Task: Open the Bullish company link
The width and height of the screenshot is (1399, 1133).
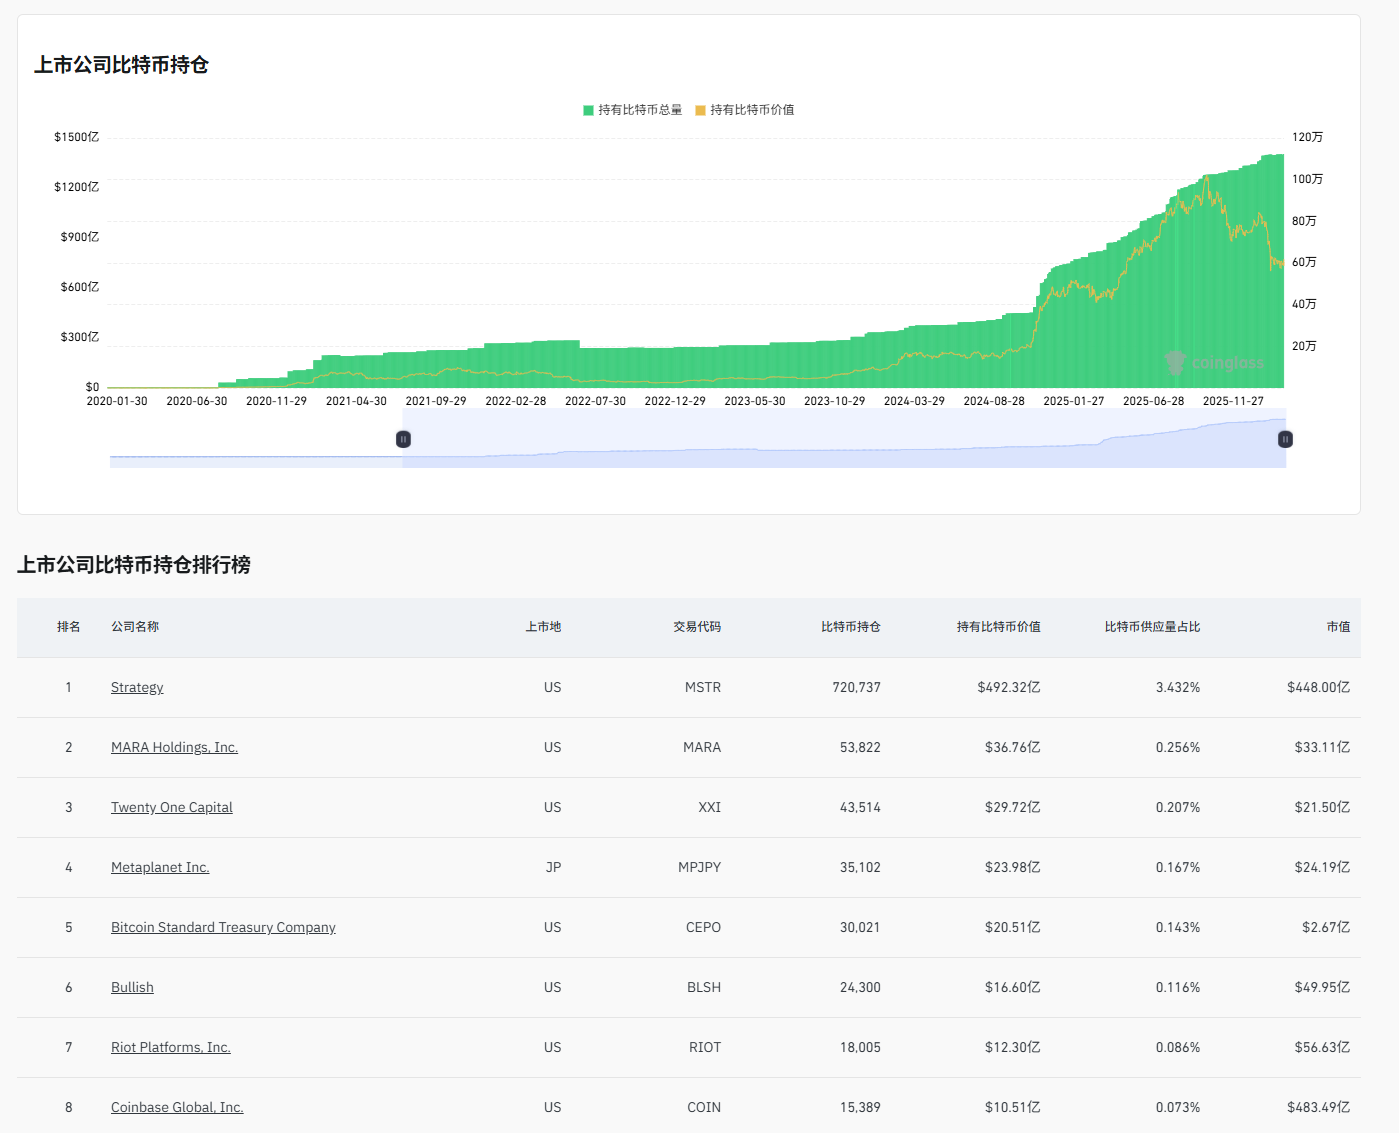Action: [132, 987]
